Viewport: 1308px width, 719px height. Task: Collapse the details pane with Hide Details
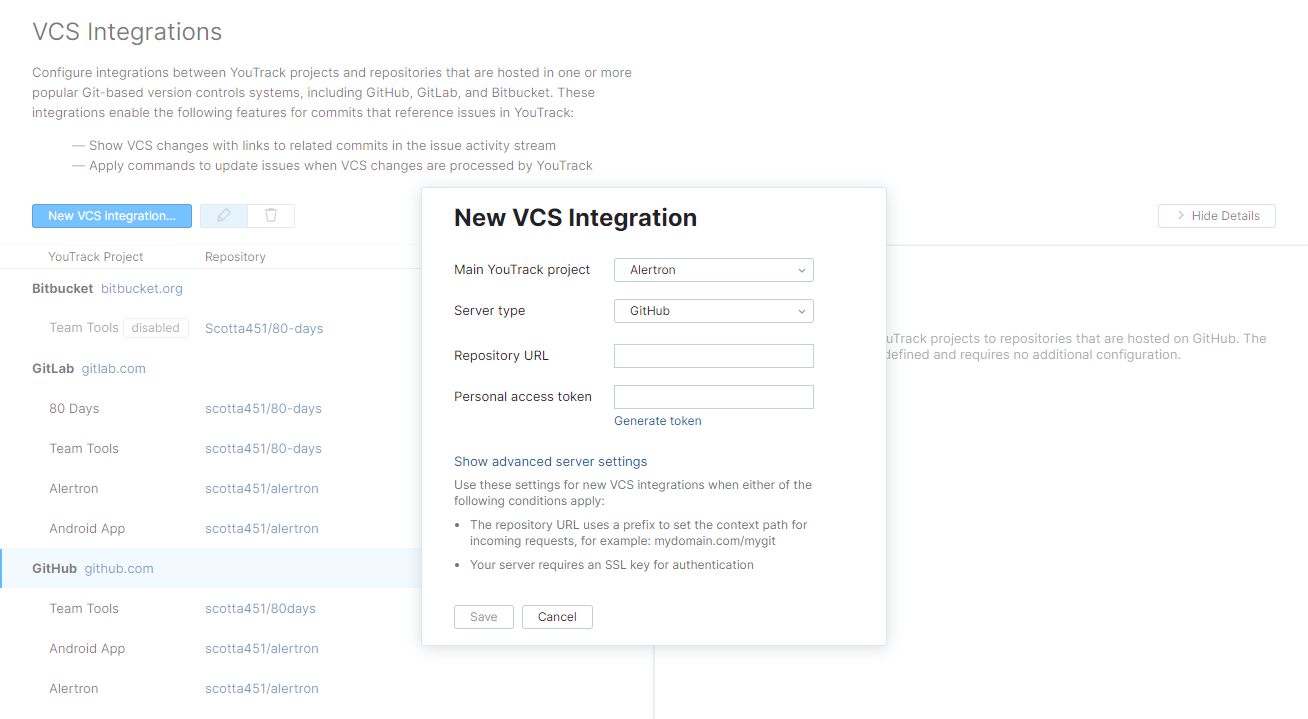click(x=1216, y=215)
